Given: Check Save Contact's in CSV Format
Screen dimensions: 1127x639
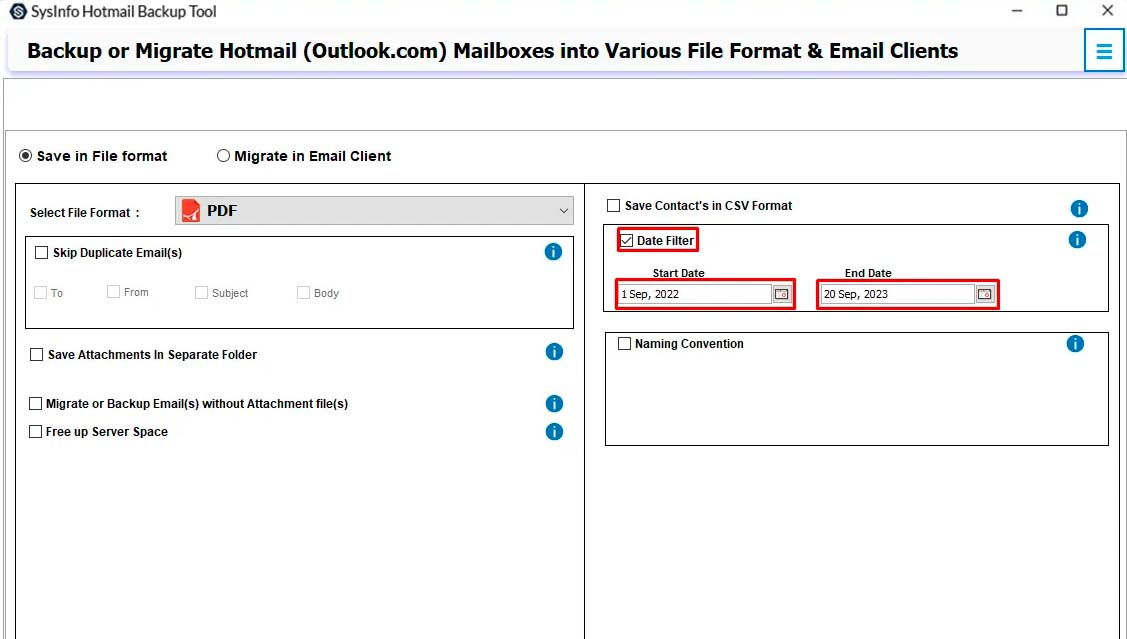Looking at the screenshot, I should click(613, 206).
